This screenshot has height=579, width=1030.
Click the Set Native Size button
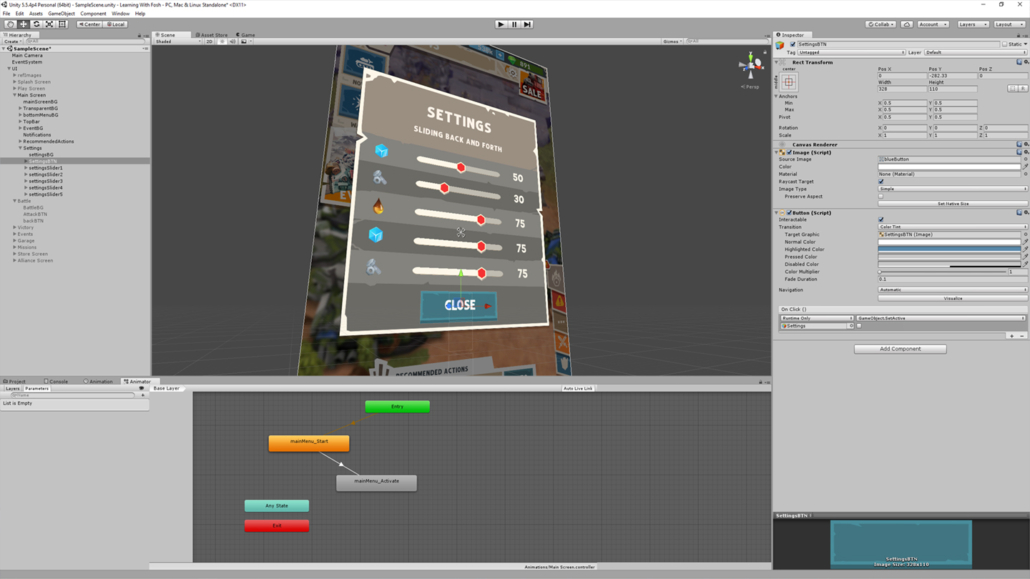pyautogui.click(x=952, y=204)
